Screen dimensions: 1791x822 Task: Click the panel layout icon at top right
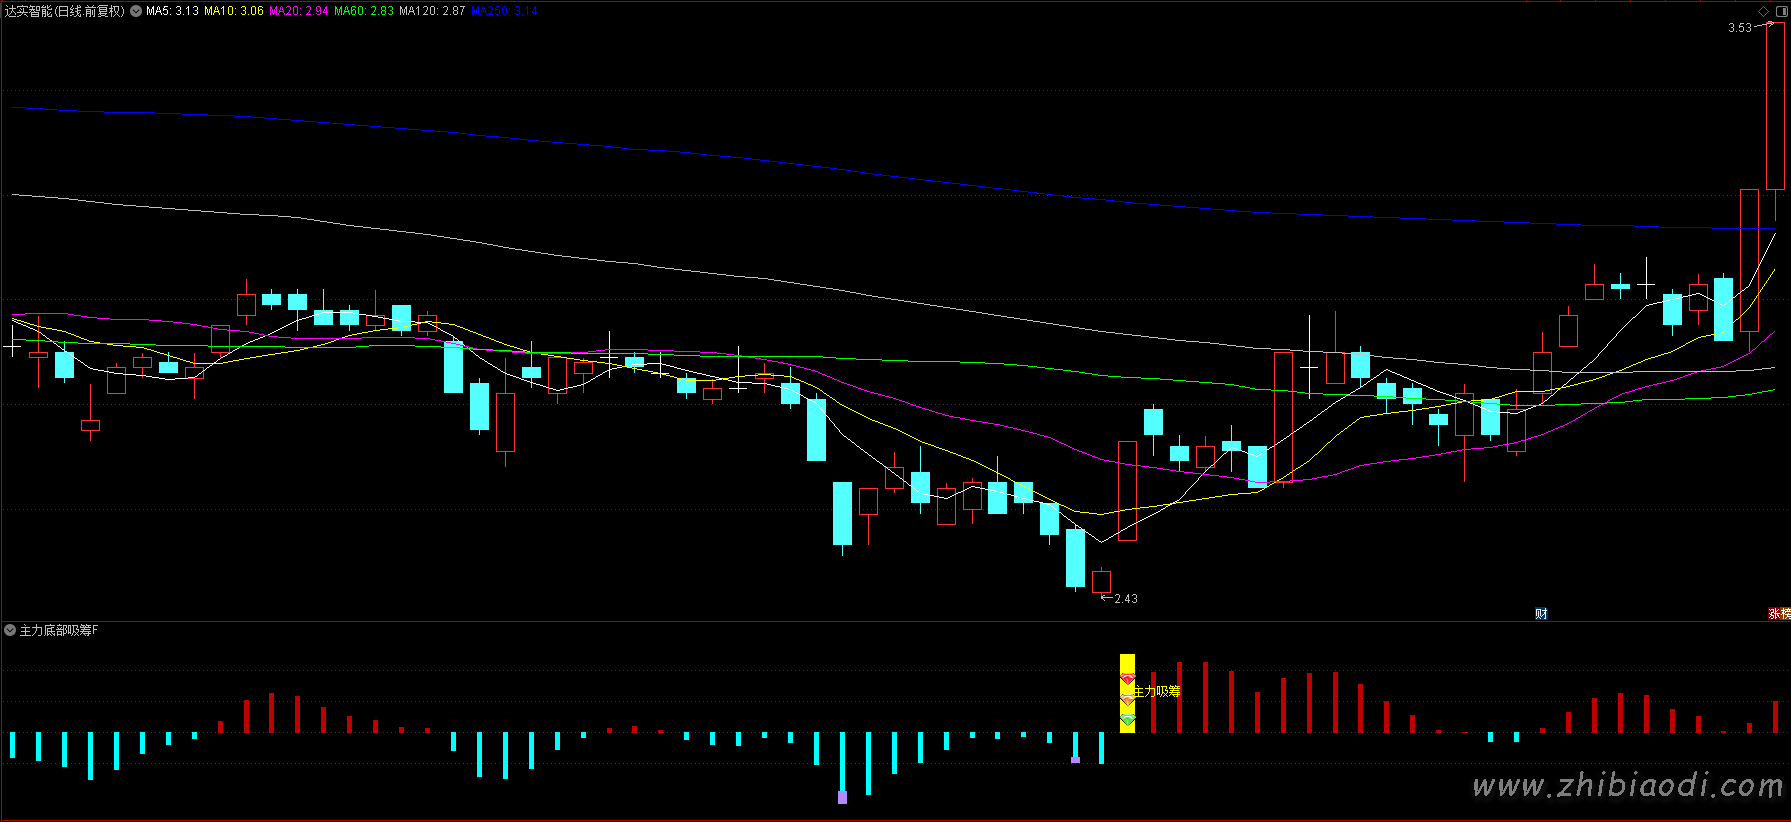coord(1781,11)
